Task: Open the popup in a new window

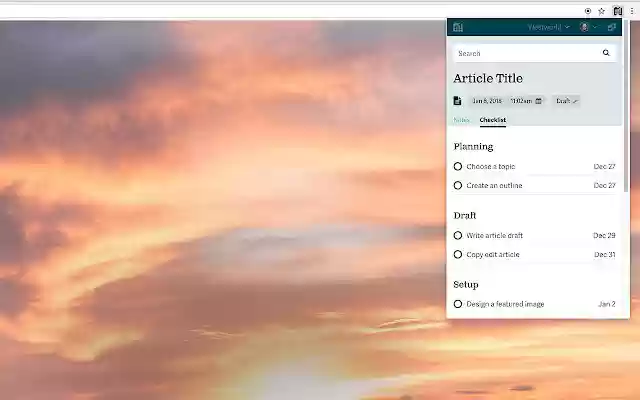Action: [611, 27]
